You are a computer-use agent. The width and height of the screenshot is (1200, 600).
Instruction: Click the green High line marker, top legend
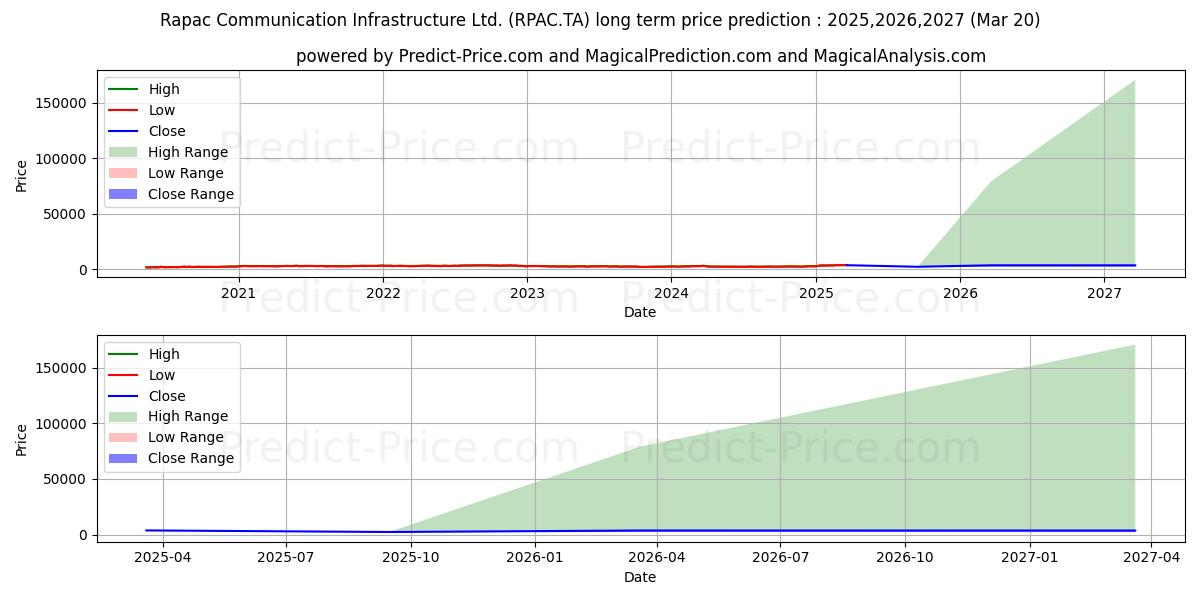126,89
